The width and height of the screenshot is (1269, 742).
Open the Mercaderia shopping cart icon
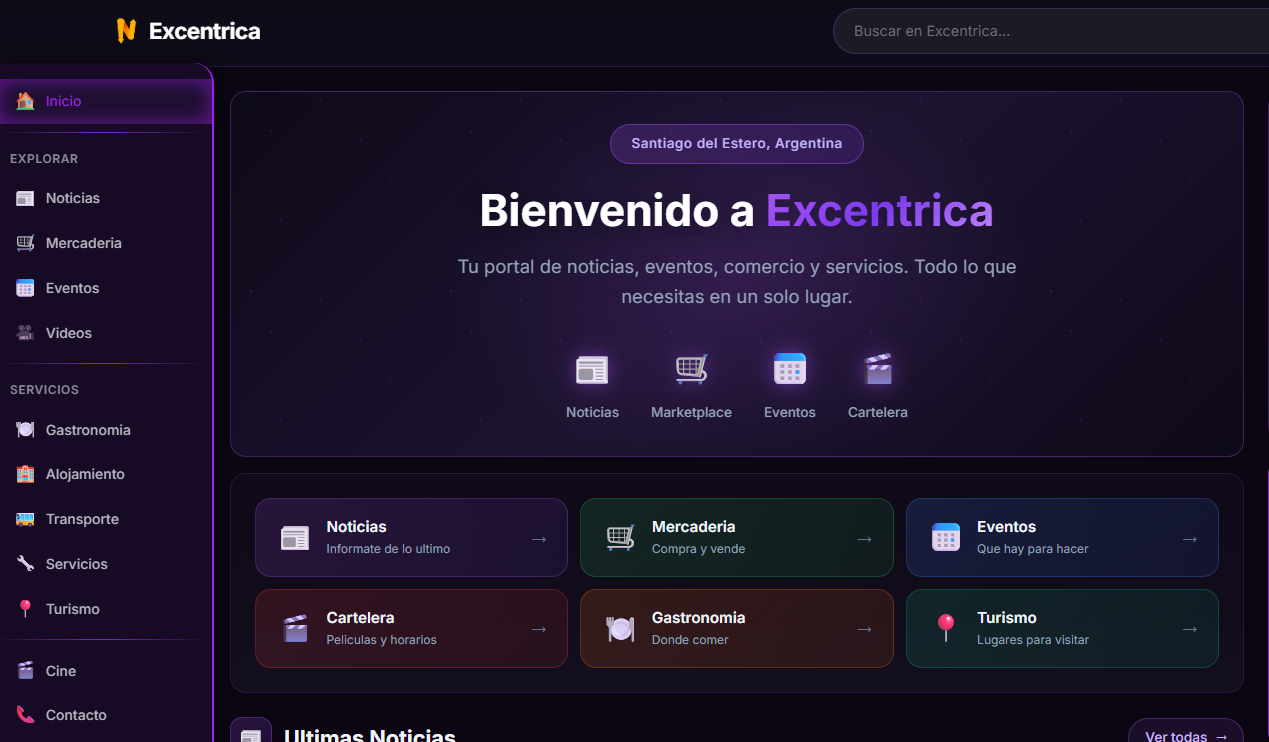click(x=24, y=243)
